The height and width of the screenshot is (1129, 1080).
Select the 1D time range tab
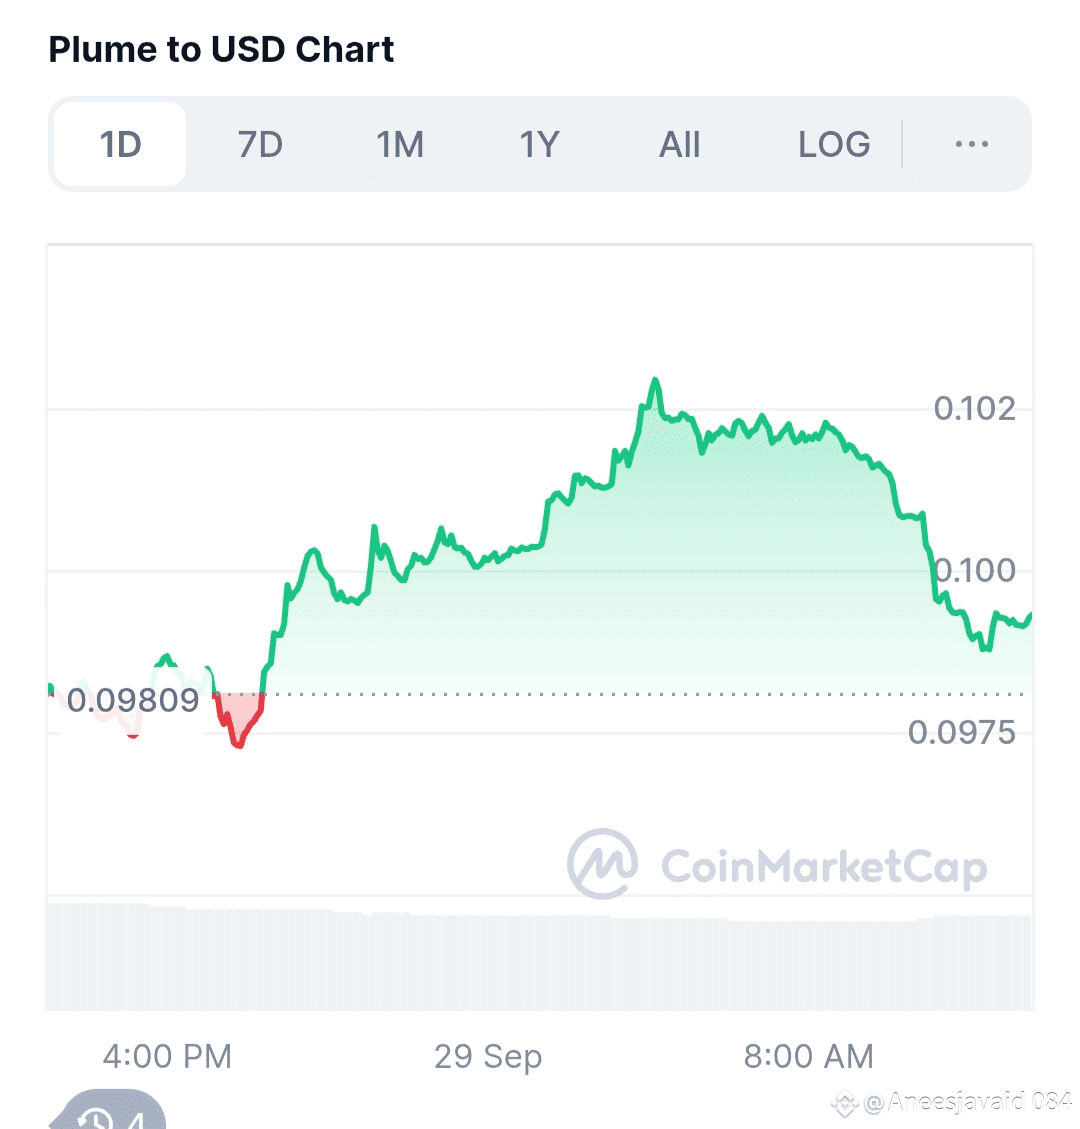pyautogui.click(x=120, y=145)
